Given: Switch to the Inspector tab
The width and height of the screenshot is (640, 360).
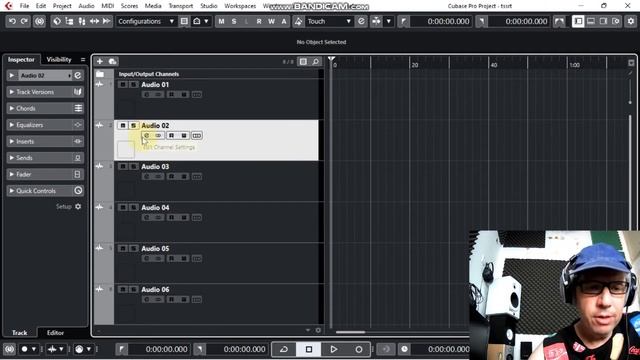Looking at the screenshot, I should 21,60.
